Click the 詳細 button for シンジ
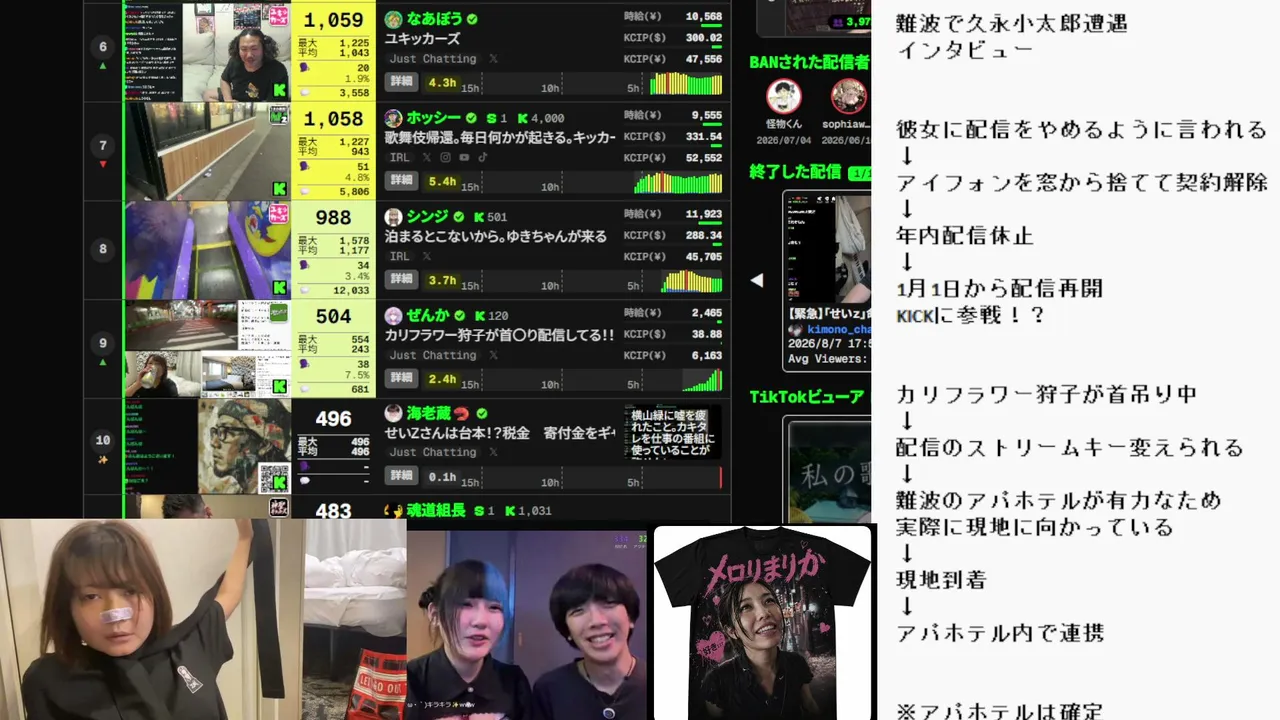The image size is (1280, 720). click(401, 279)
